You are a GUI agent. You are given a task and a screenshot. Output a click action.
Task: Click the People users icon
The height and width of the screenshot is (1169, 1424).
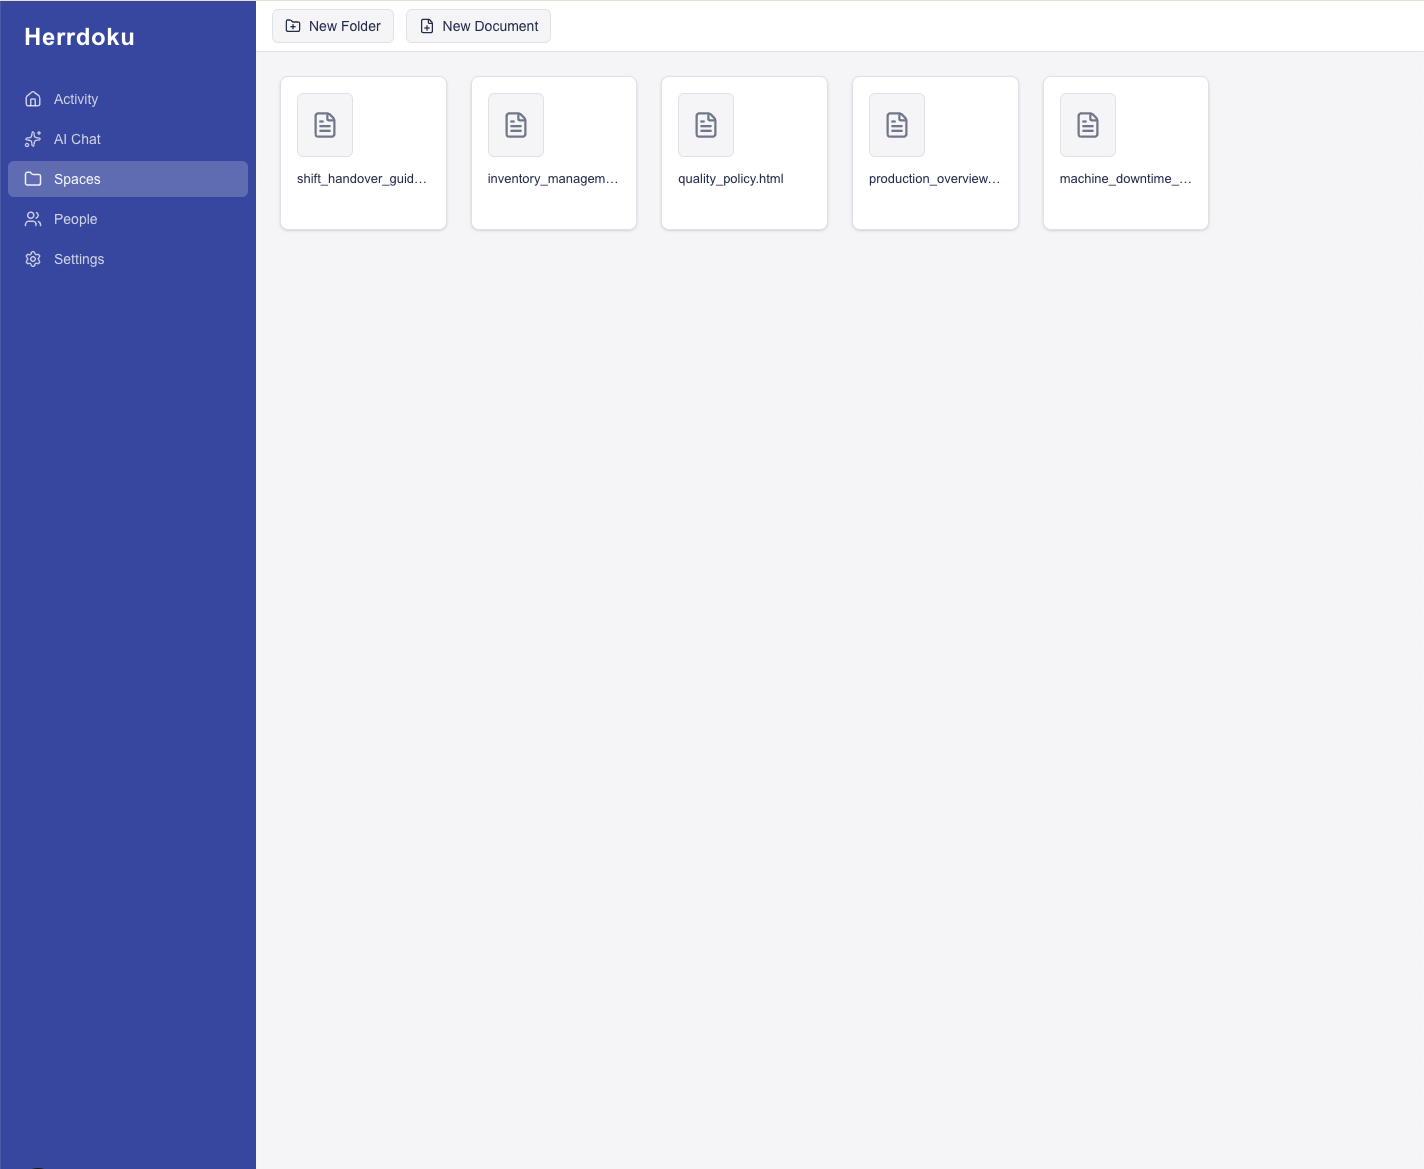[33, 219]
